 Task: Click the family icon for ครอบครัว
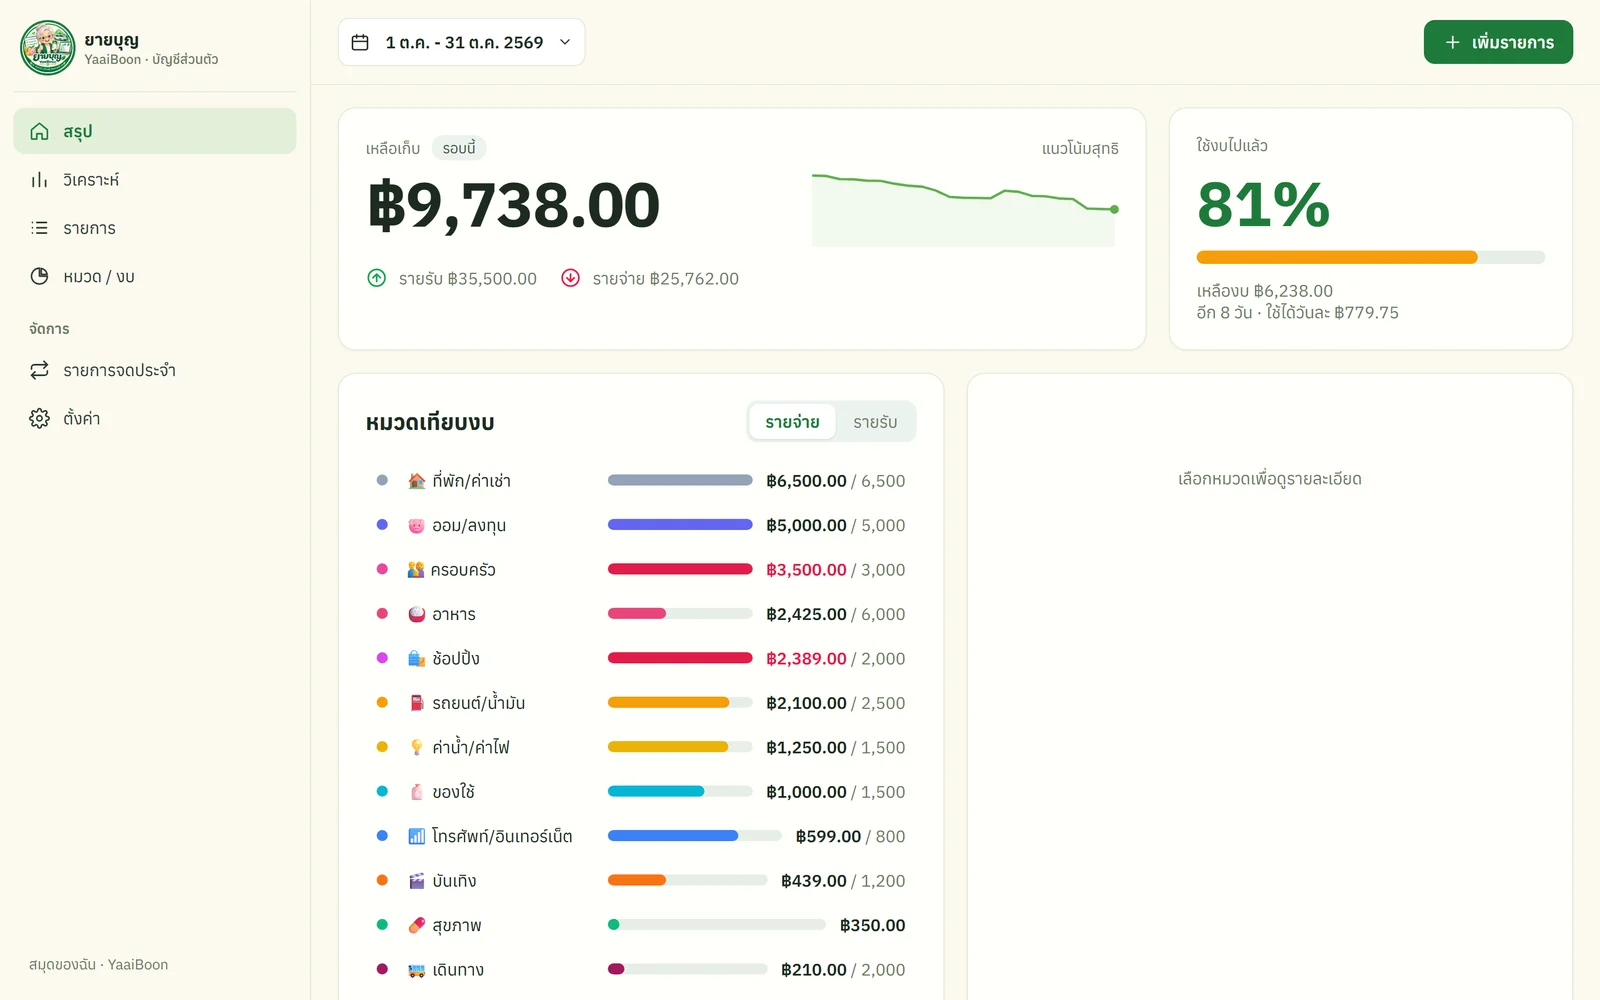(x=416, y=570)
